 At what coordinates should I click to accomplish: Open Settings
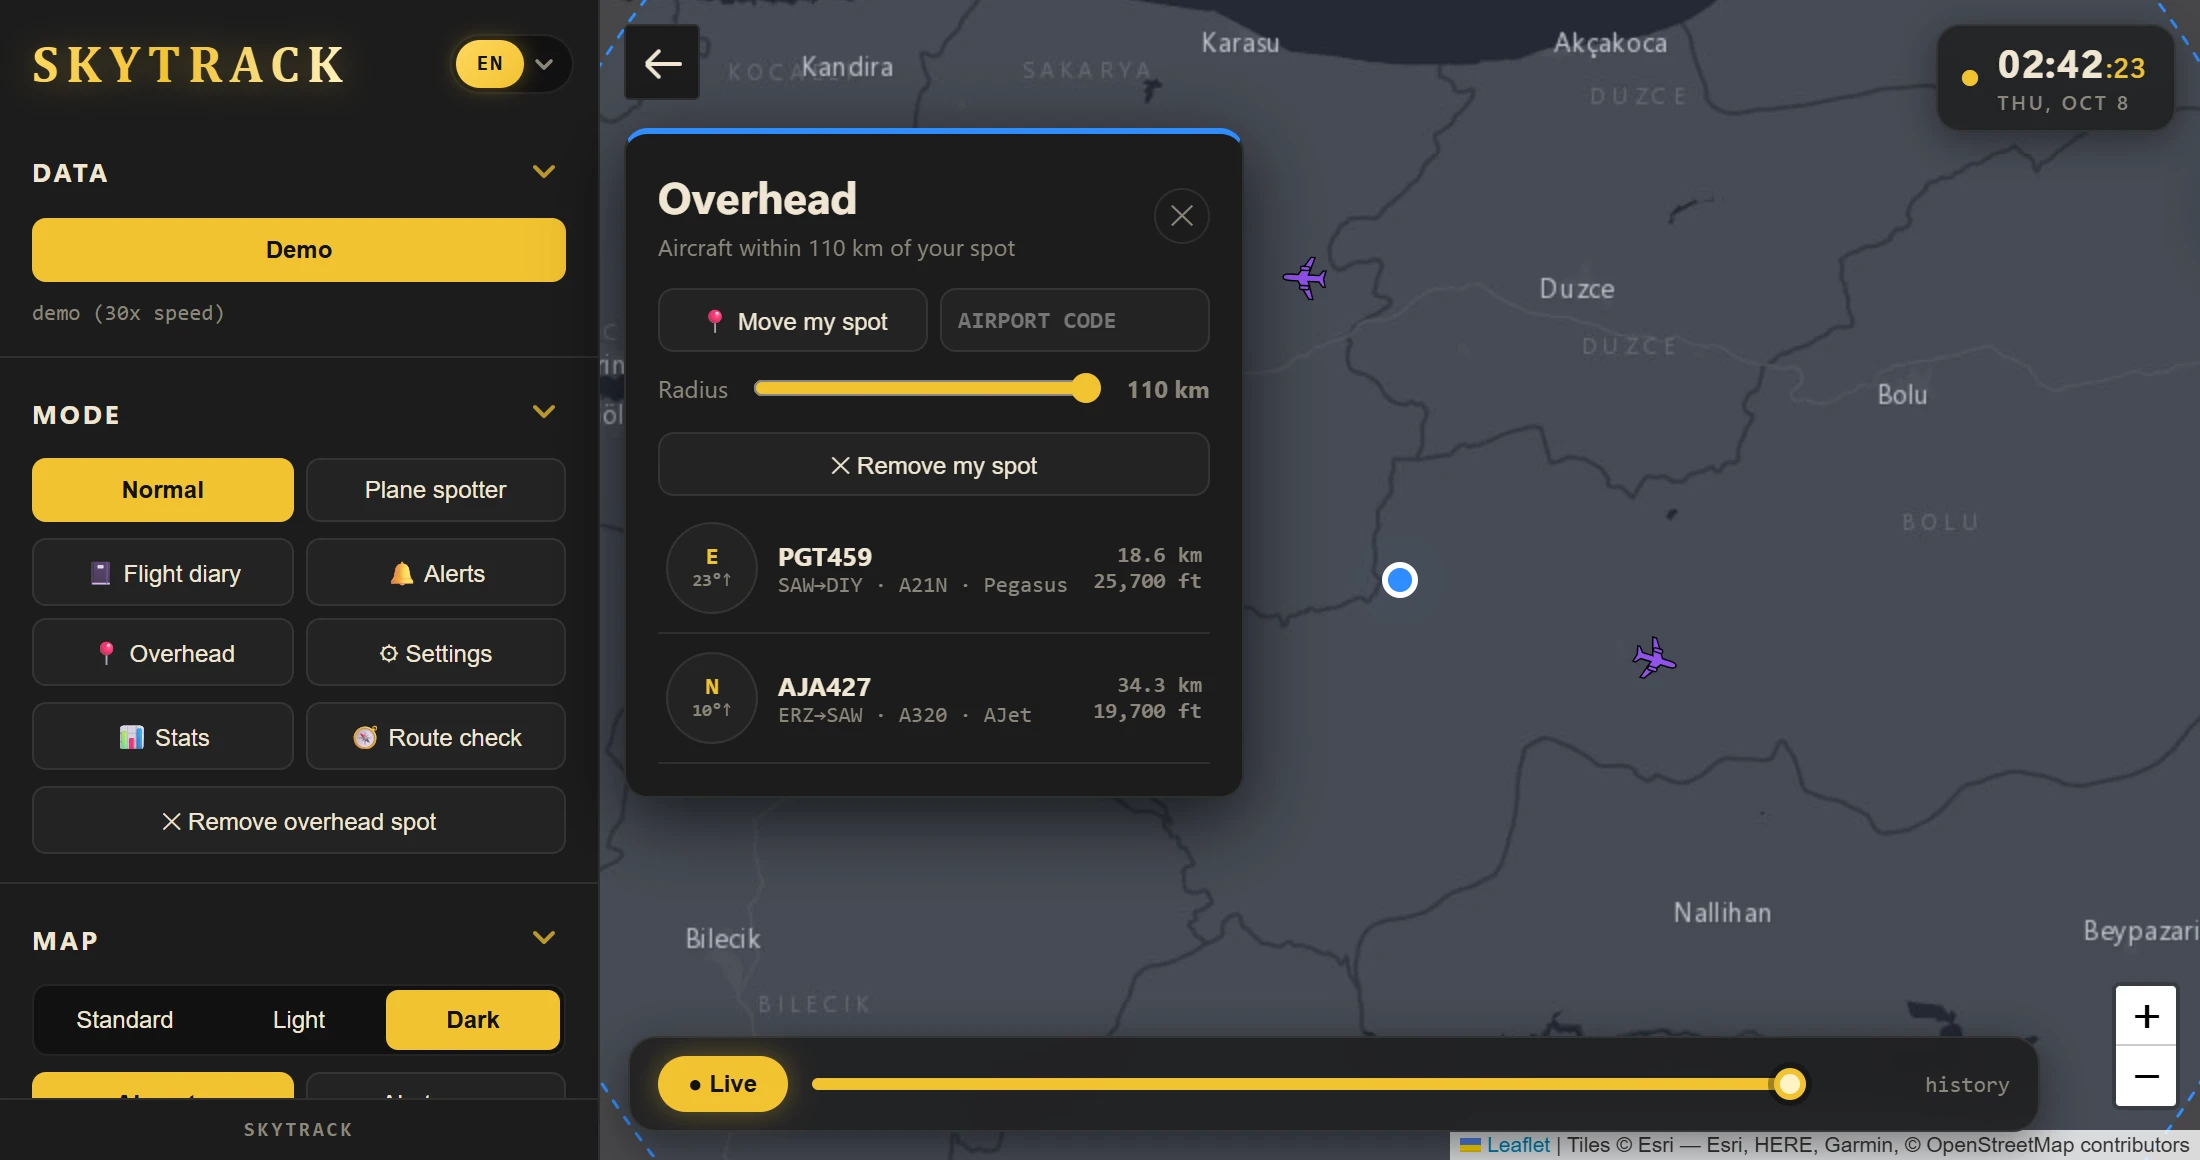point(436,653)
